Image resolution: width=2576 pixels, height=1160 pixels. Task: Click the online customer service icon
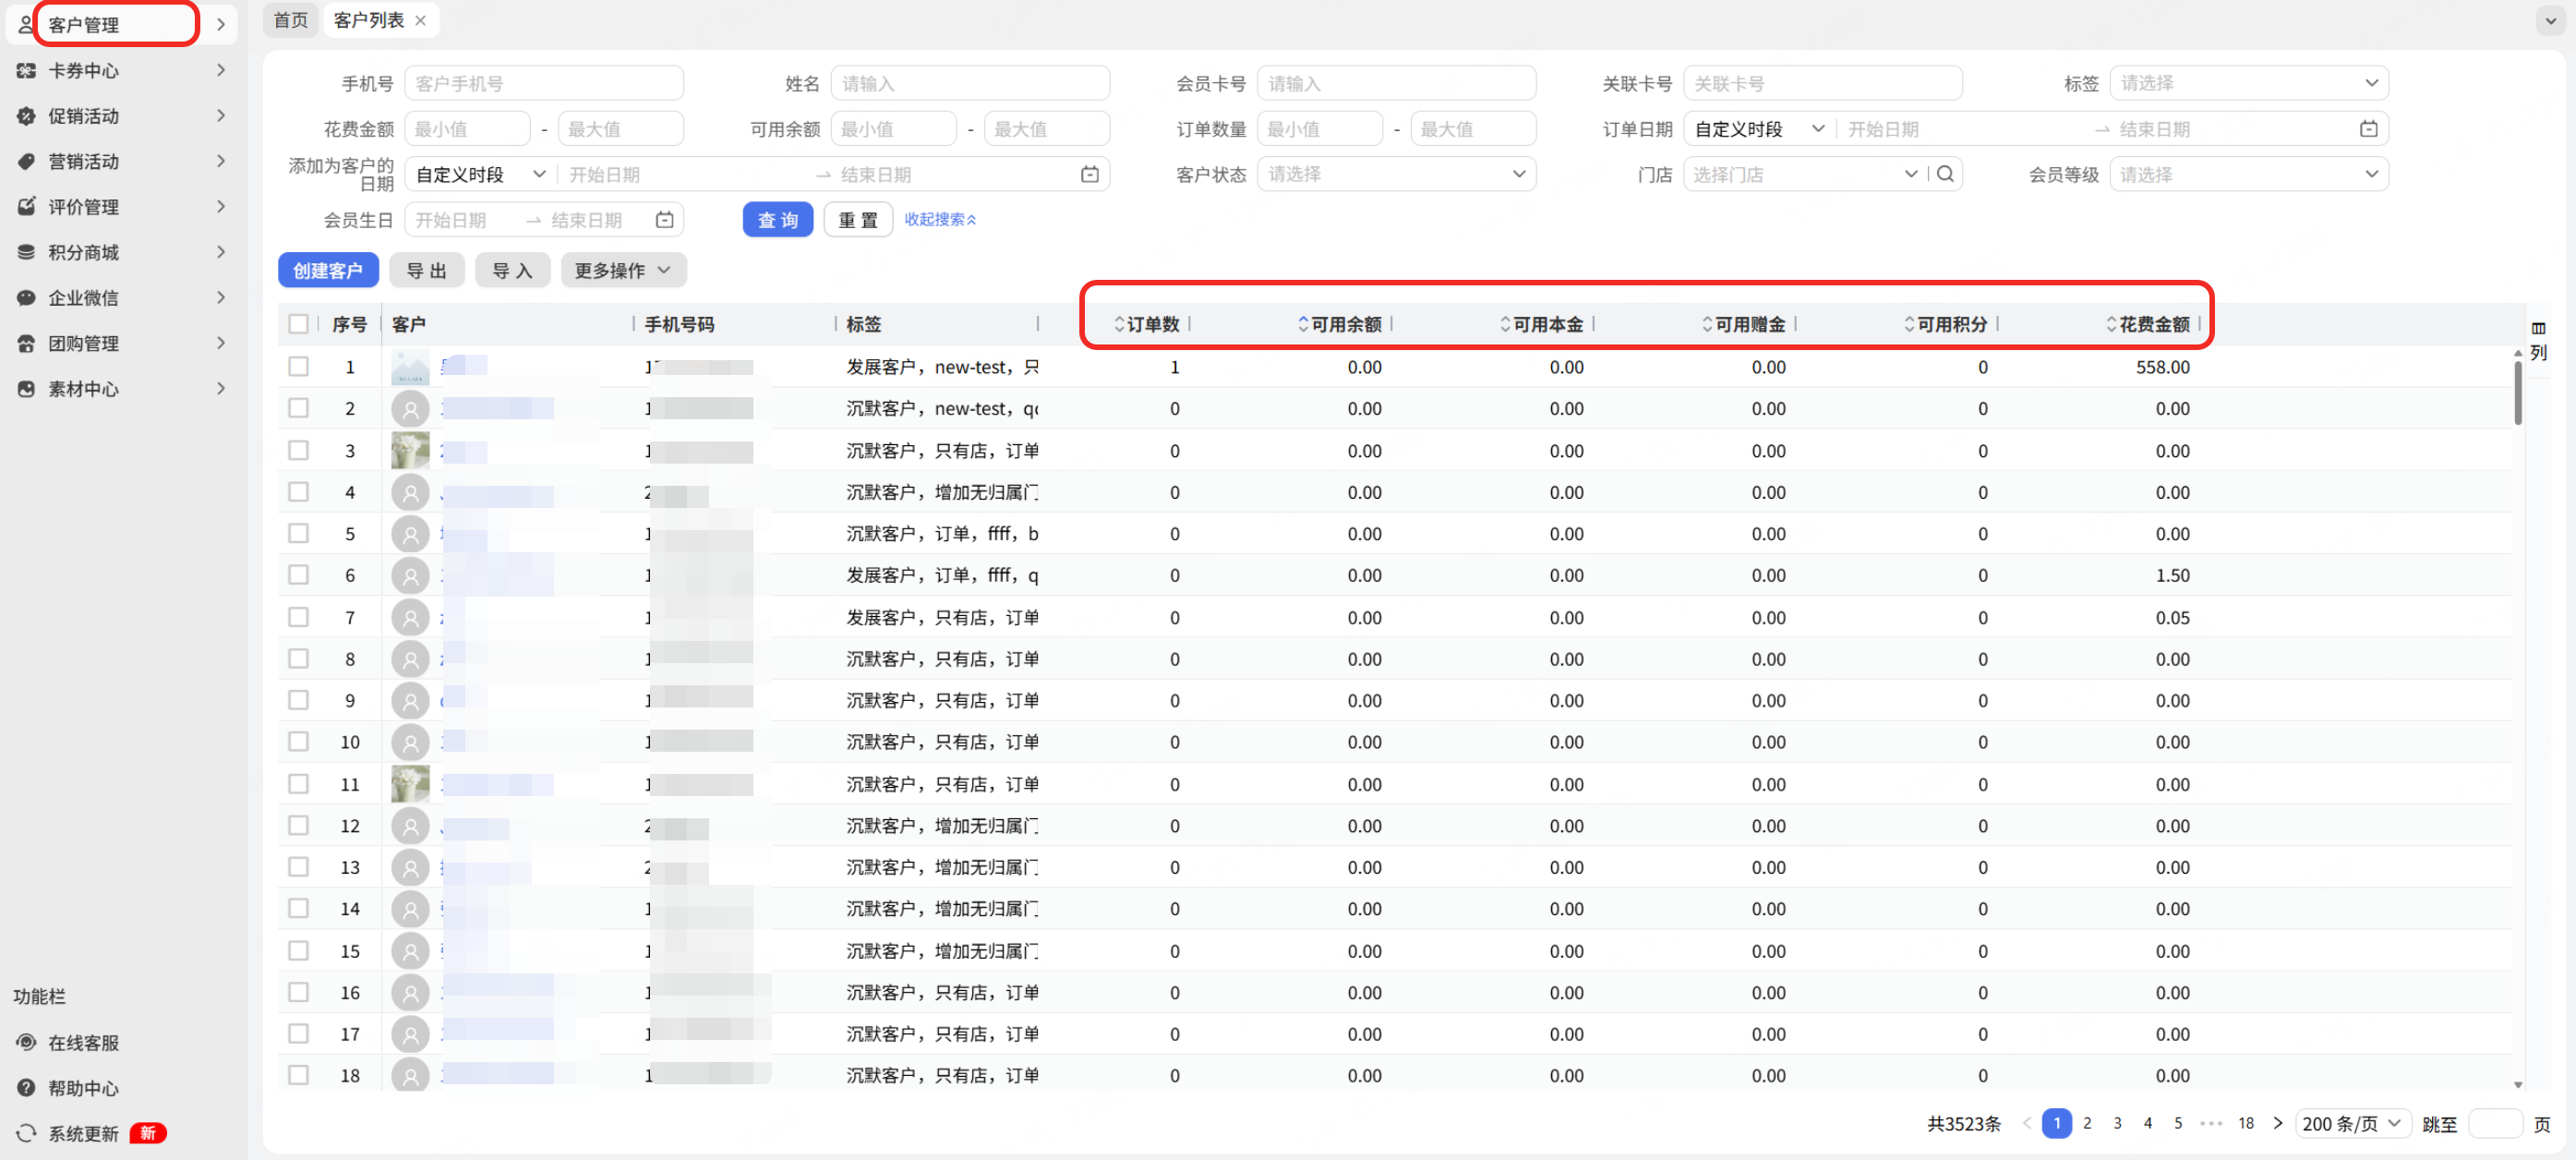tap(26, 1042)
